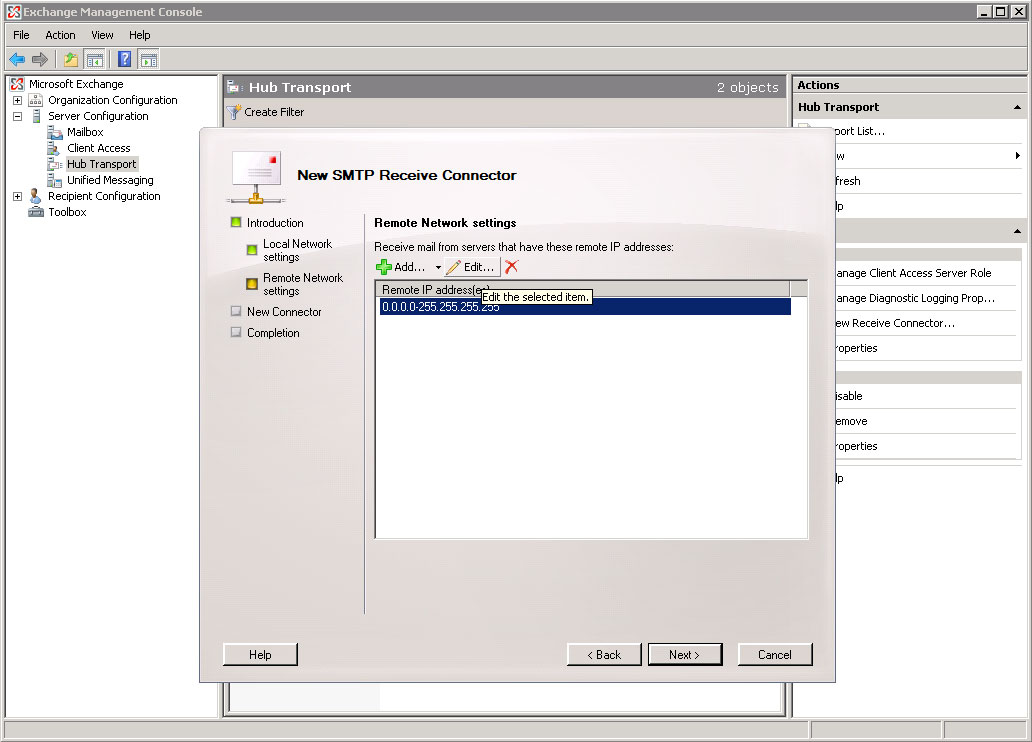This screenshot has width=1032, height=742.
Task: Click the Organization Configuration icon in tree
Action: (36, 100)
